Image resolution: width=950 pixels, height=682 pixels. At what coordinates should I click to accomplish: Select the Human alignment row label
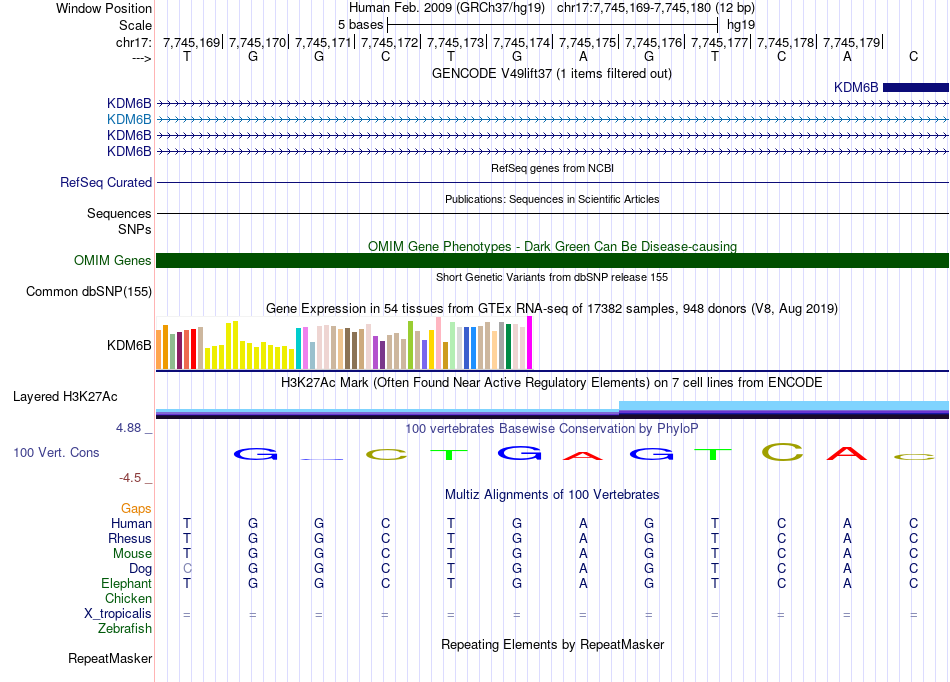(x=131, y=523)
